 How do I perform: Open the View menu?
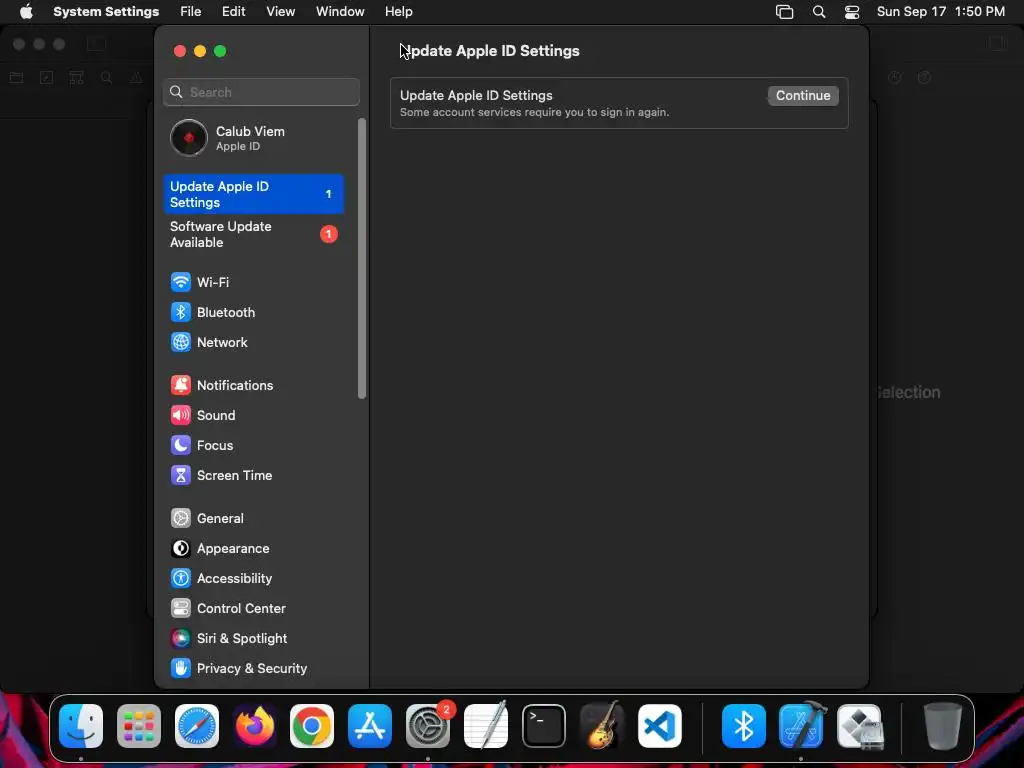[x=280, y=12]
